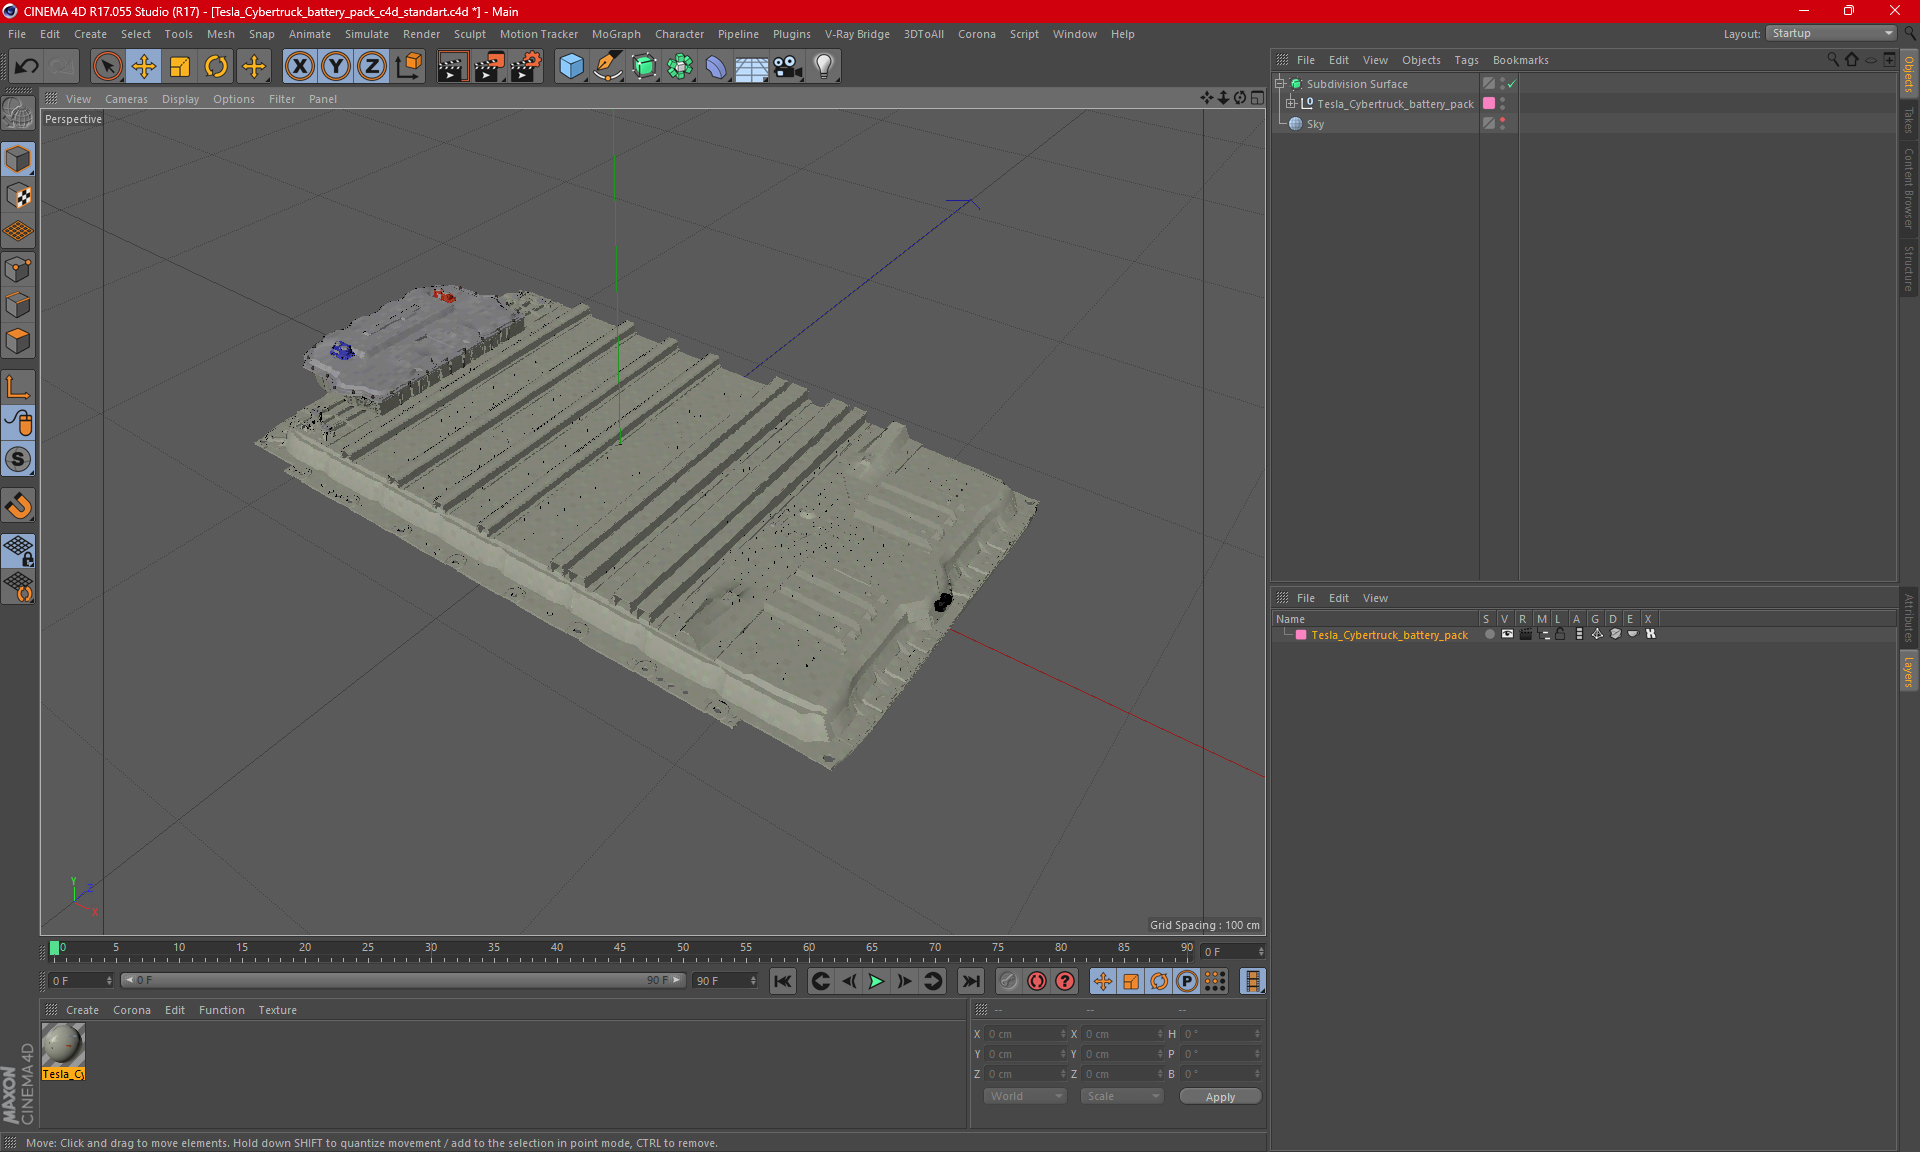This screenshot has height=1152, width=1920.
Task: Click the Undo arrow icon
Action: pyautogui.click(x=26, y=67)
